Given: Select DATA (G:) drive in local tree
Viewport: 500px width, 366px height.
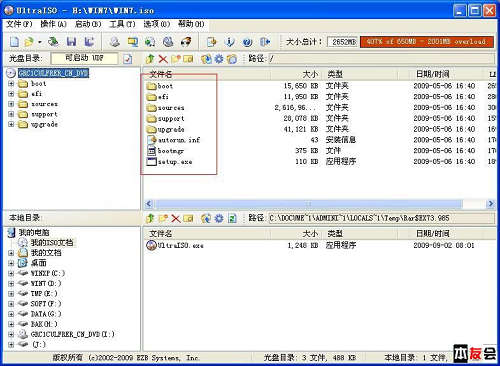Looking at the screenshot, I should click(x=40, y=314).
